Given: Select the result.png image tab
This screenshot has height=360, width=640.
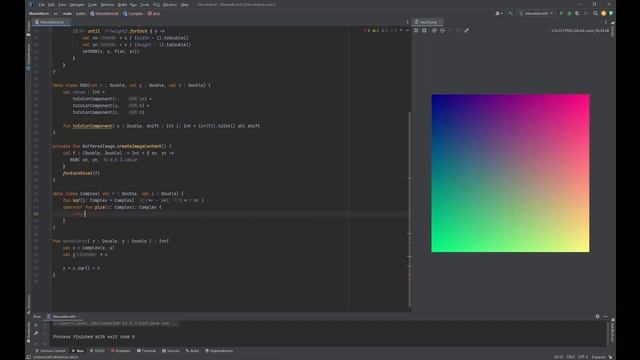Looking at the screenshot, I should pos(427,22).
